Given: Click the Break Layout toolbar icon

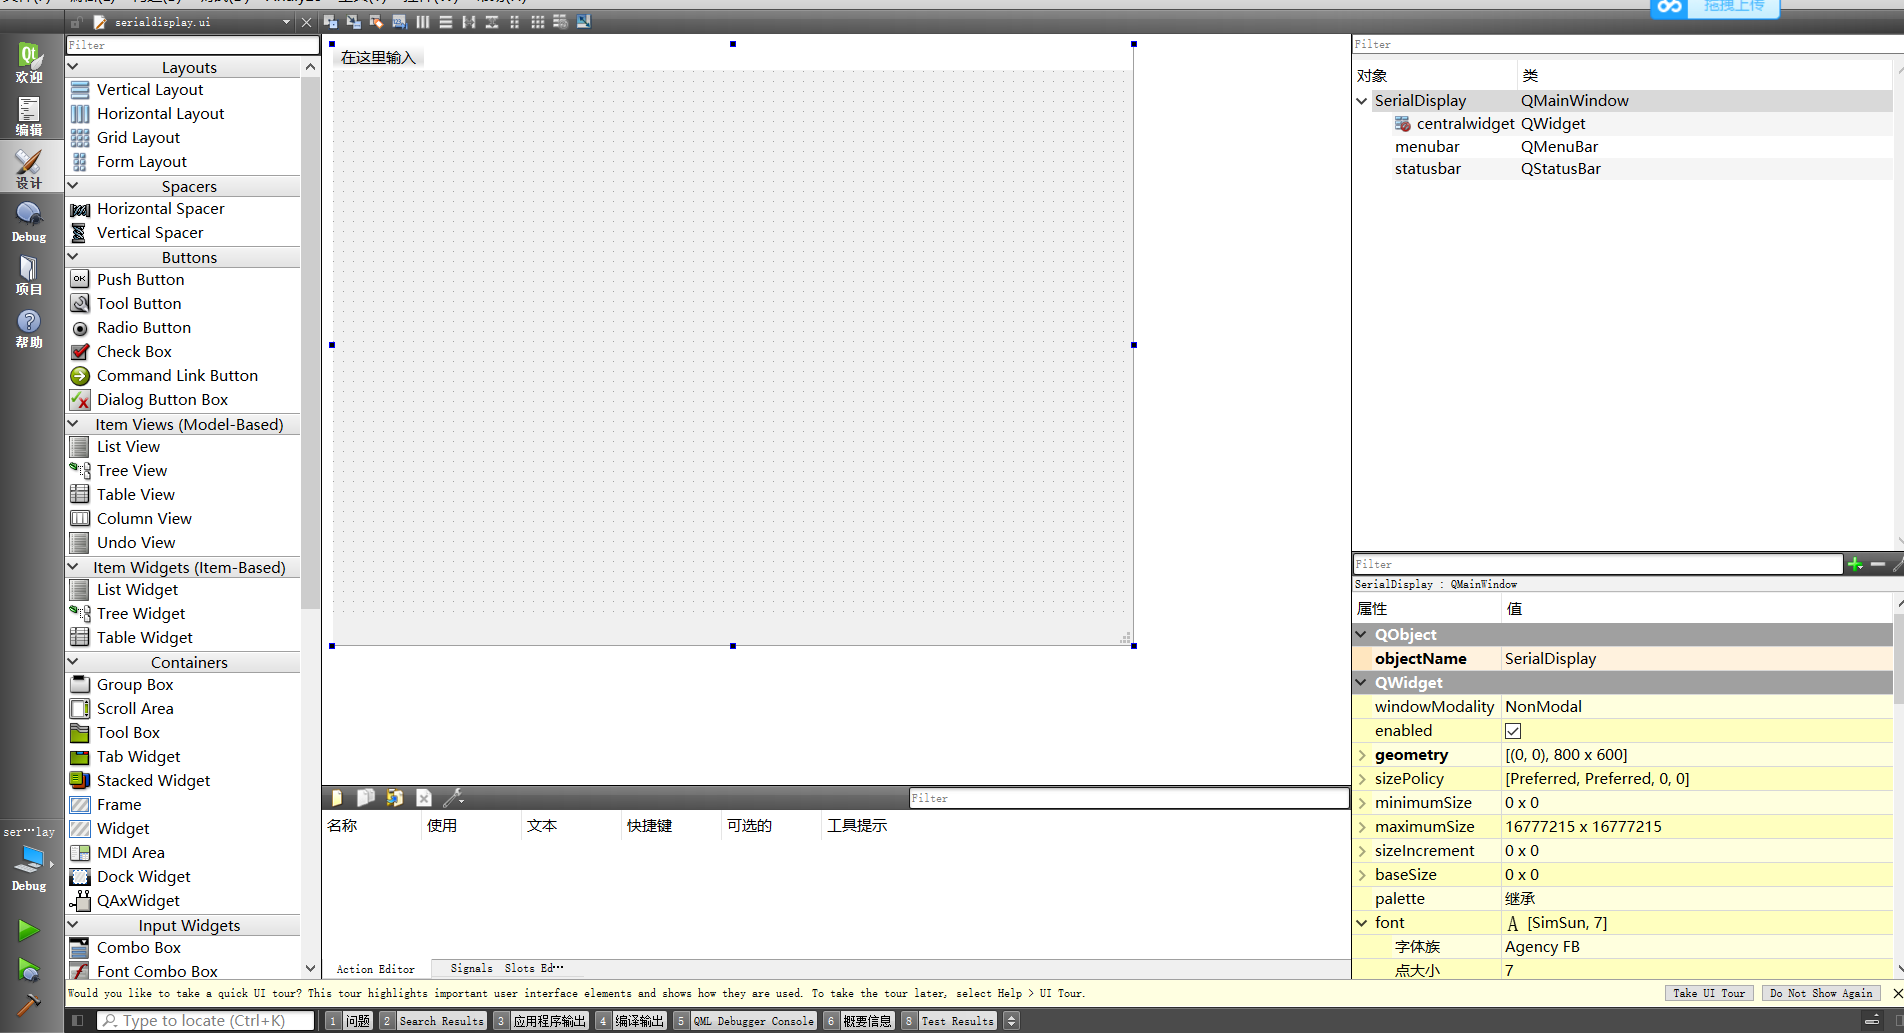Looking at the screenshot, I should coord(561,21).
